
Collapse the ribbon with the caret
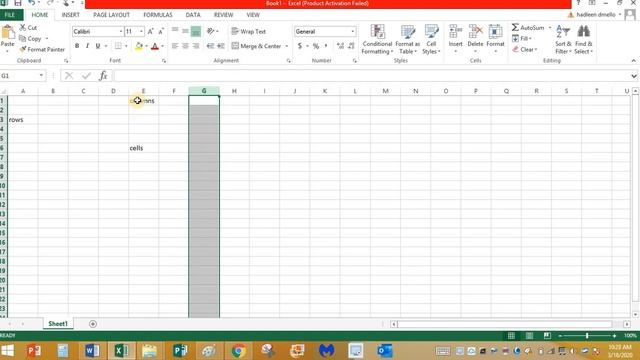tap(633, 61)
